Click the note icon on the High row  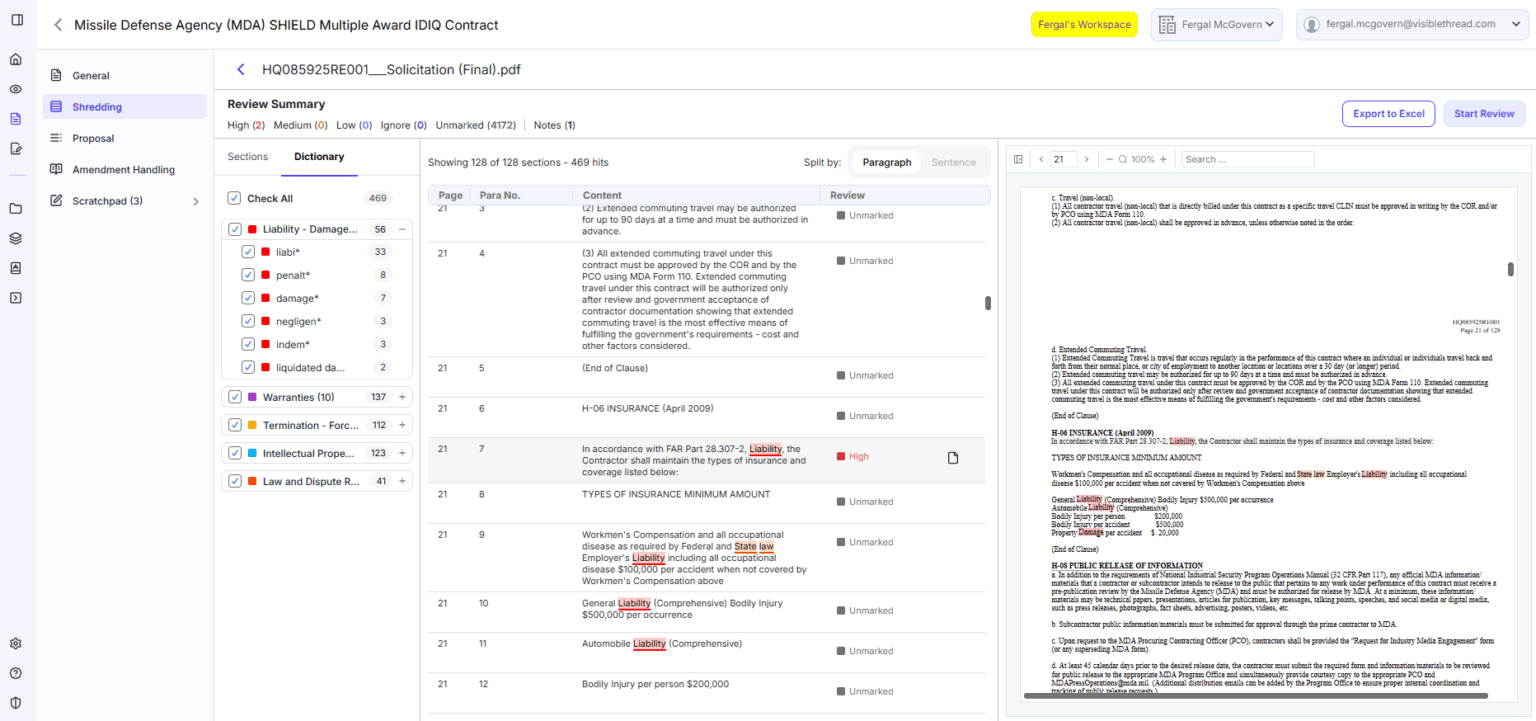953,457
